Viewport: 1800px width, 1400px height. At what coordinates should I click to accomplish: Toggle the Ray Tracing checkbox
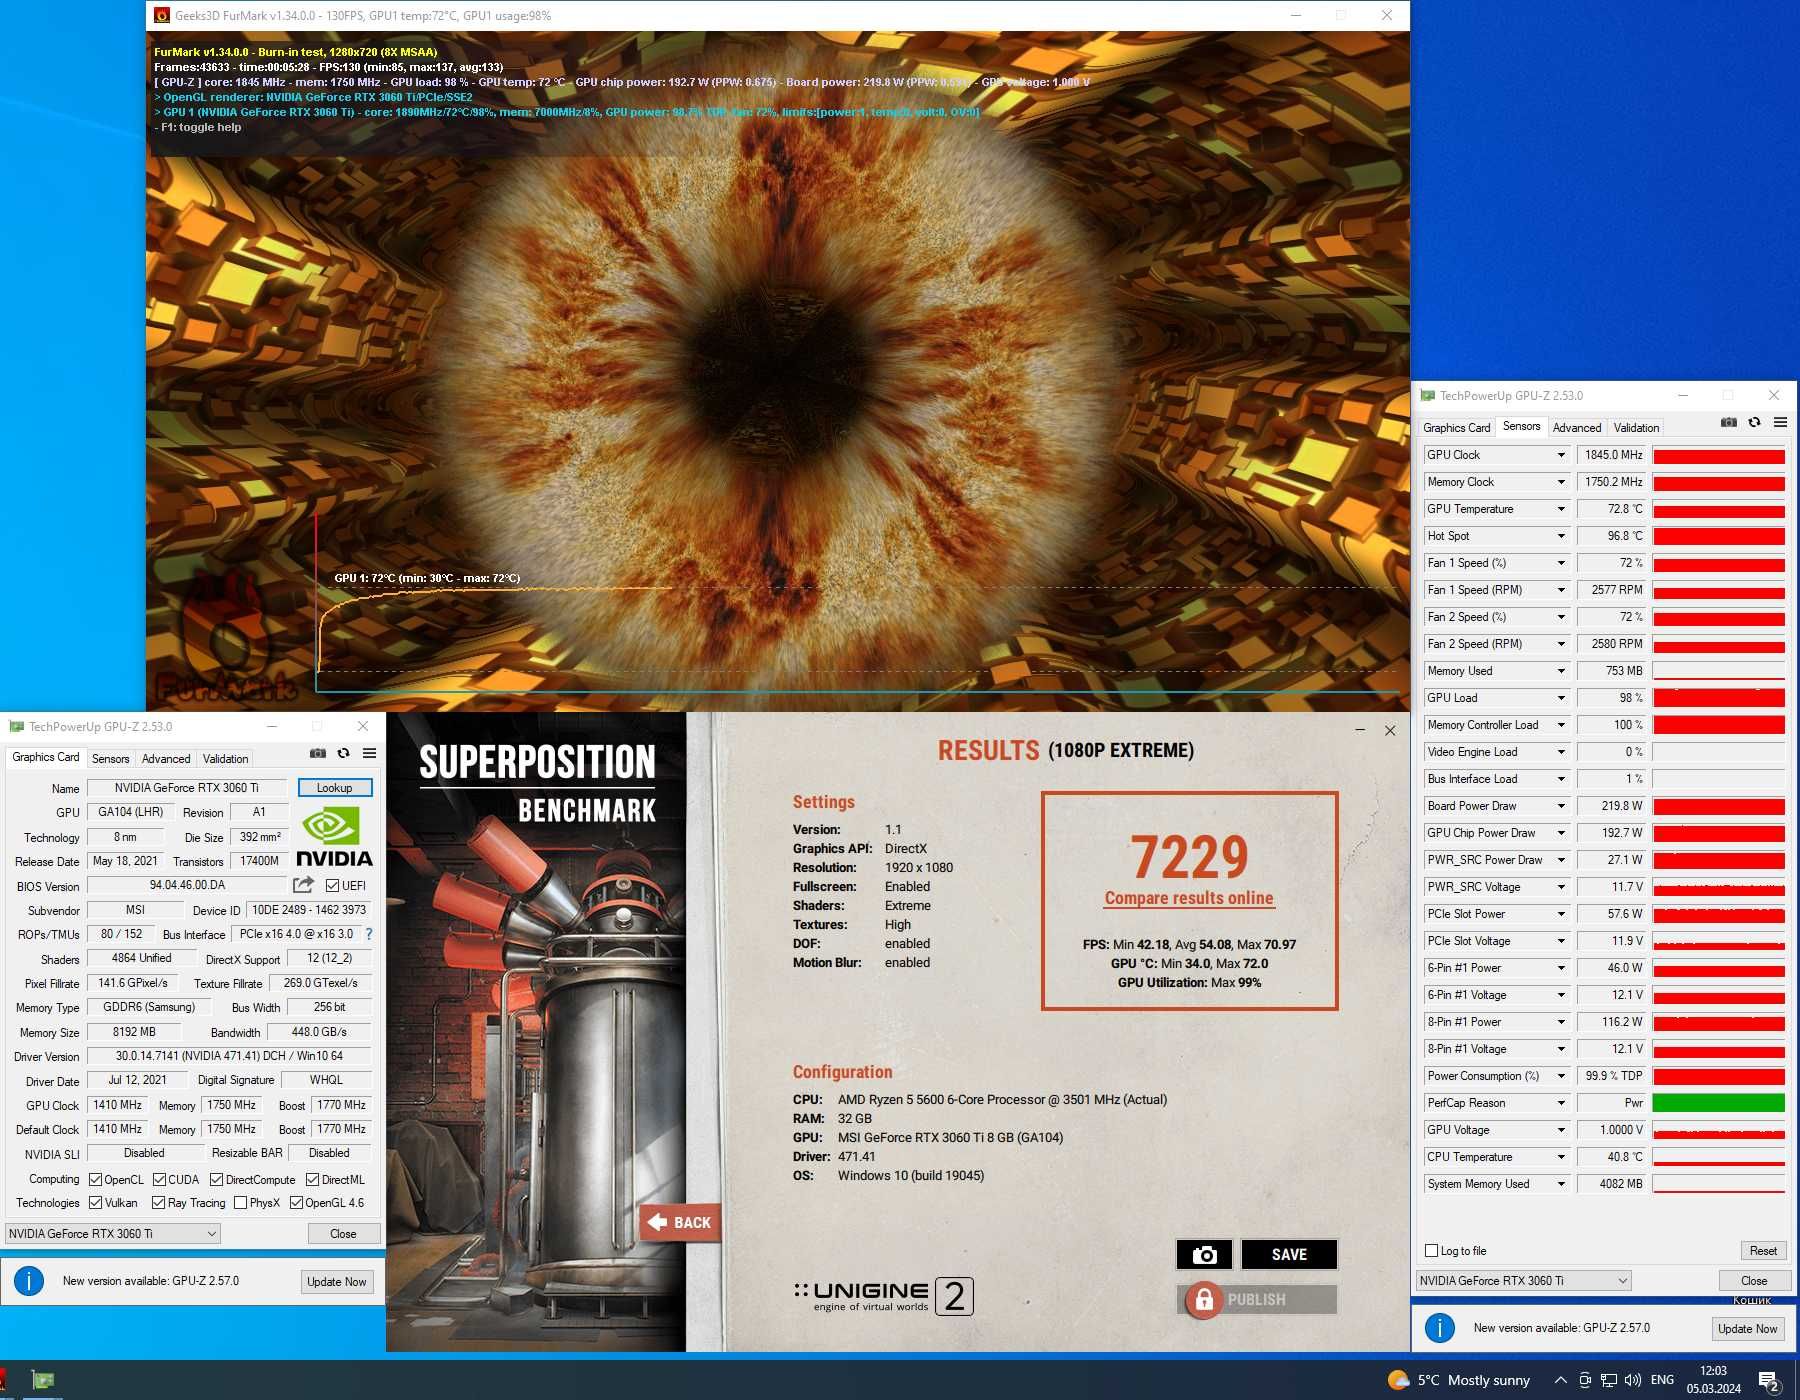(x=159, y=1203)
